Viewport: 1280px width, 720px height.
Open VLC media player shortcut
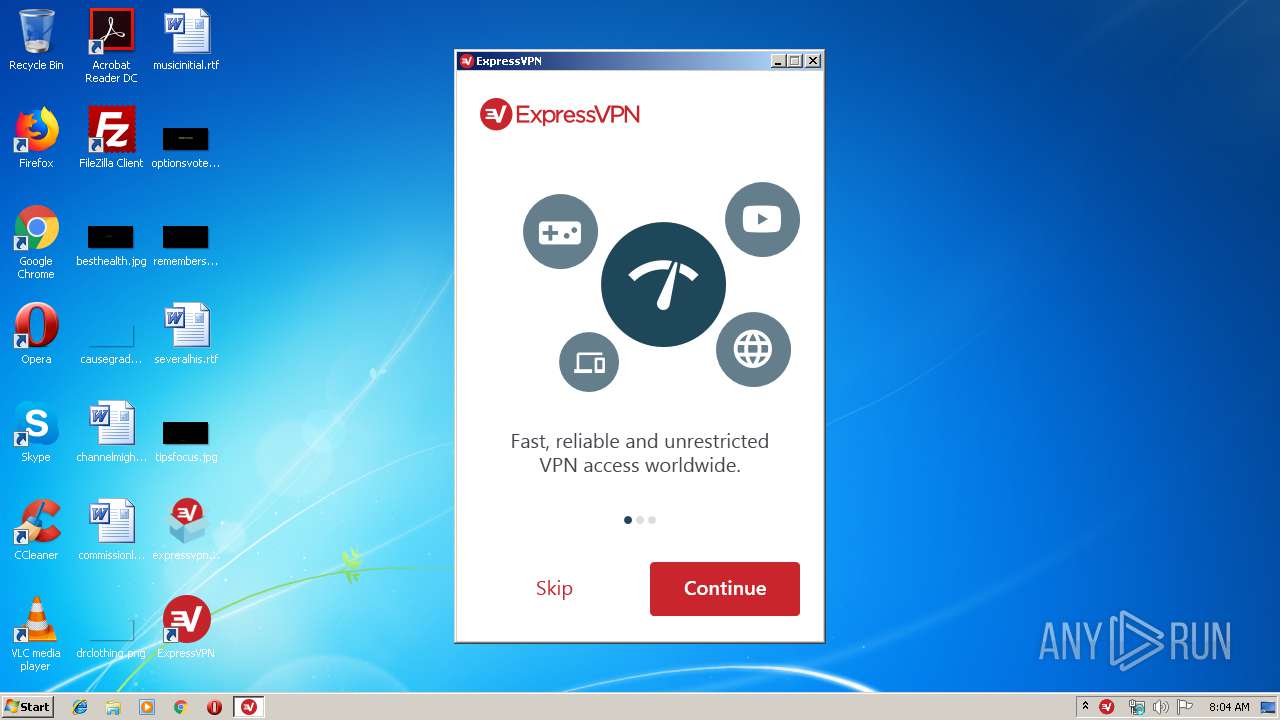[x=36, y=634]
